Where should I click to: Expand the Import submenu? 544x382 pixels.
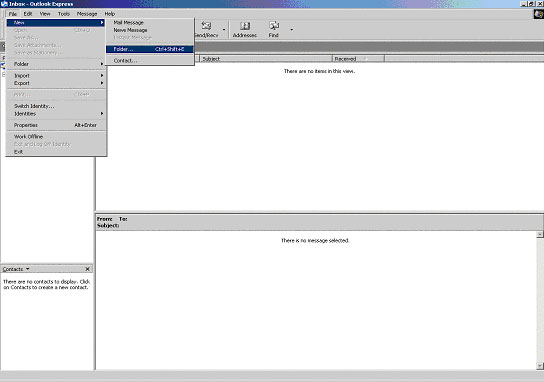point(56,75)
